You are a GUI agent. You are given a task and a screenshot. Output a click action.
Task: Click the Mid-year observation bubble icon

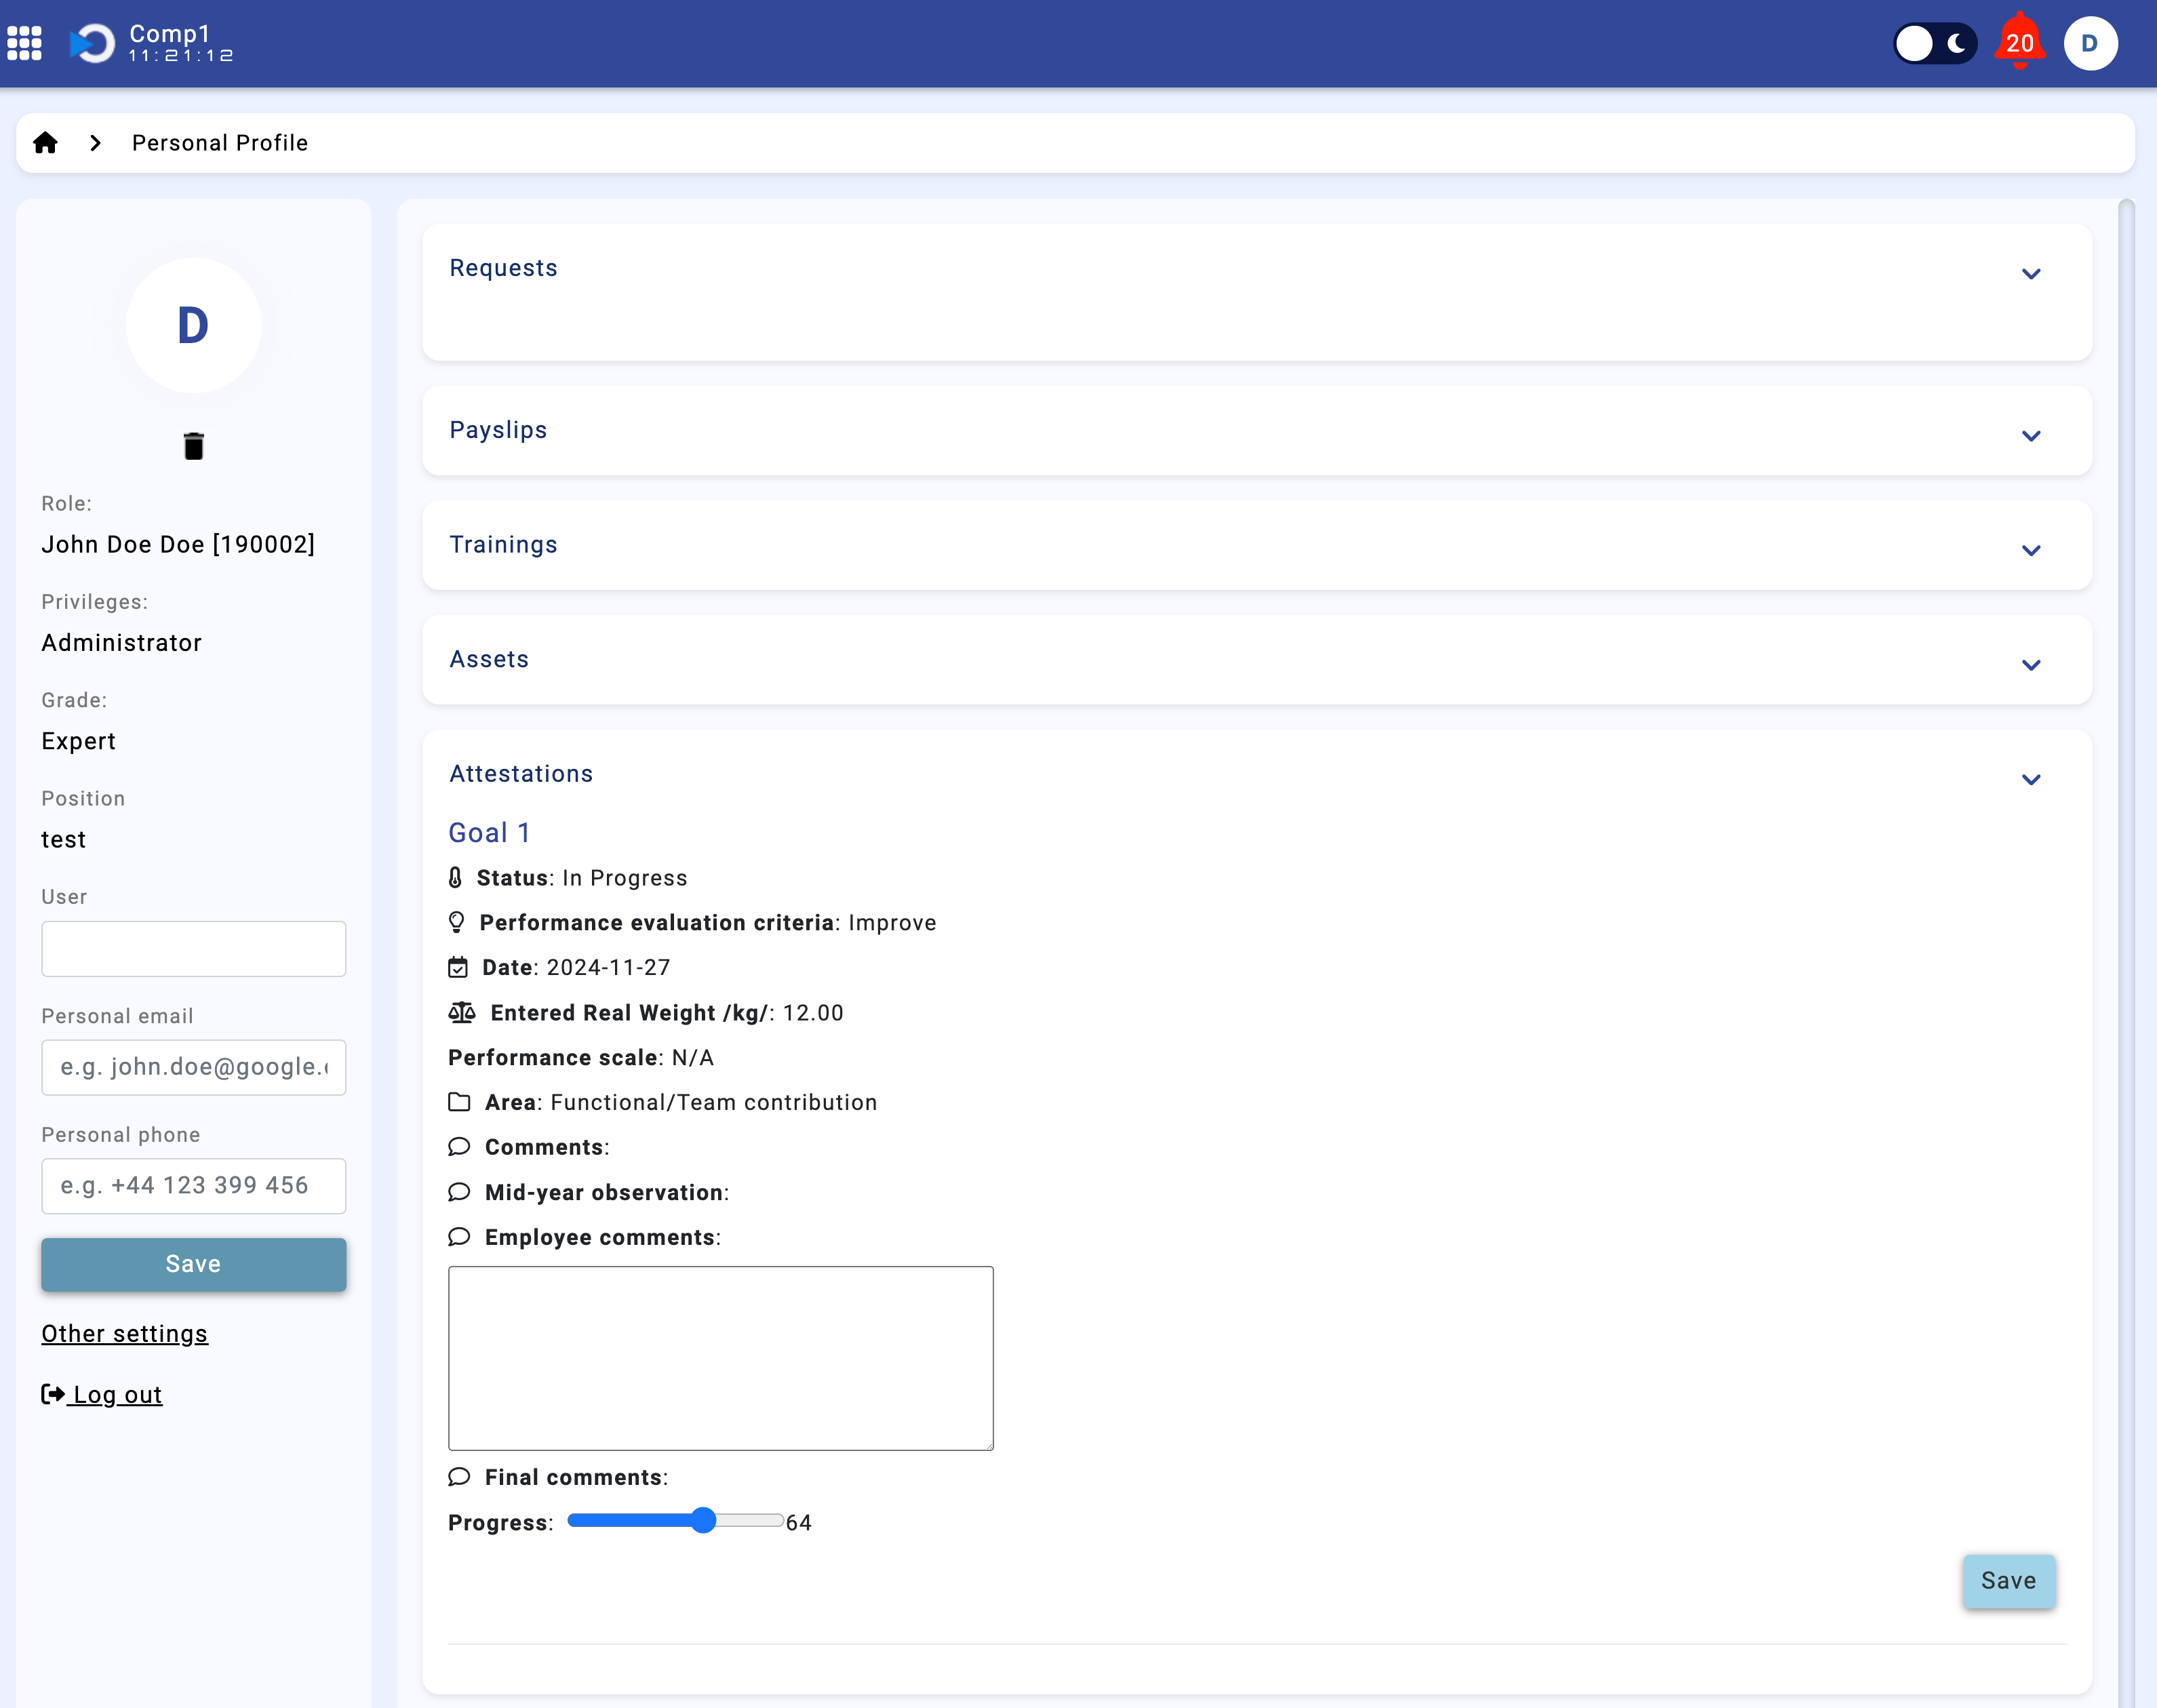(x=459, y=1192)
